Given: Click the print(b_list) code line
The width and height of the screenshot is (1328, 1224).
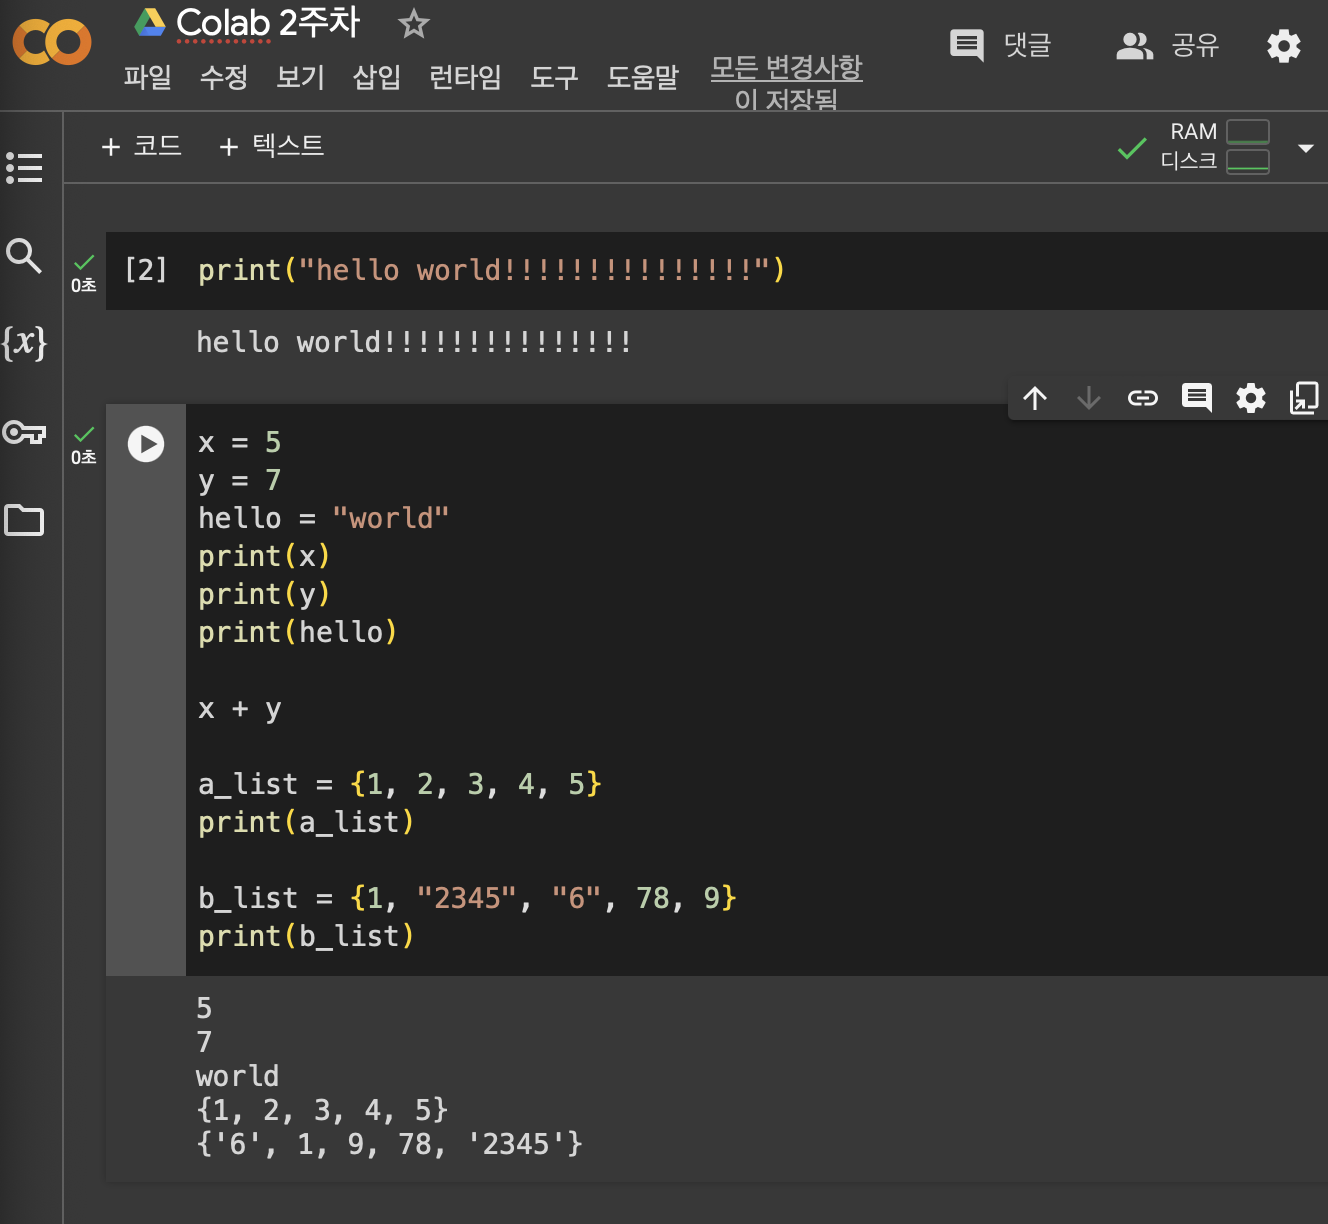Looking at the screenshot, I should pyautogui.click(x=306, y=936).
